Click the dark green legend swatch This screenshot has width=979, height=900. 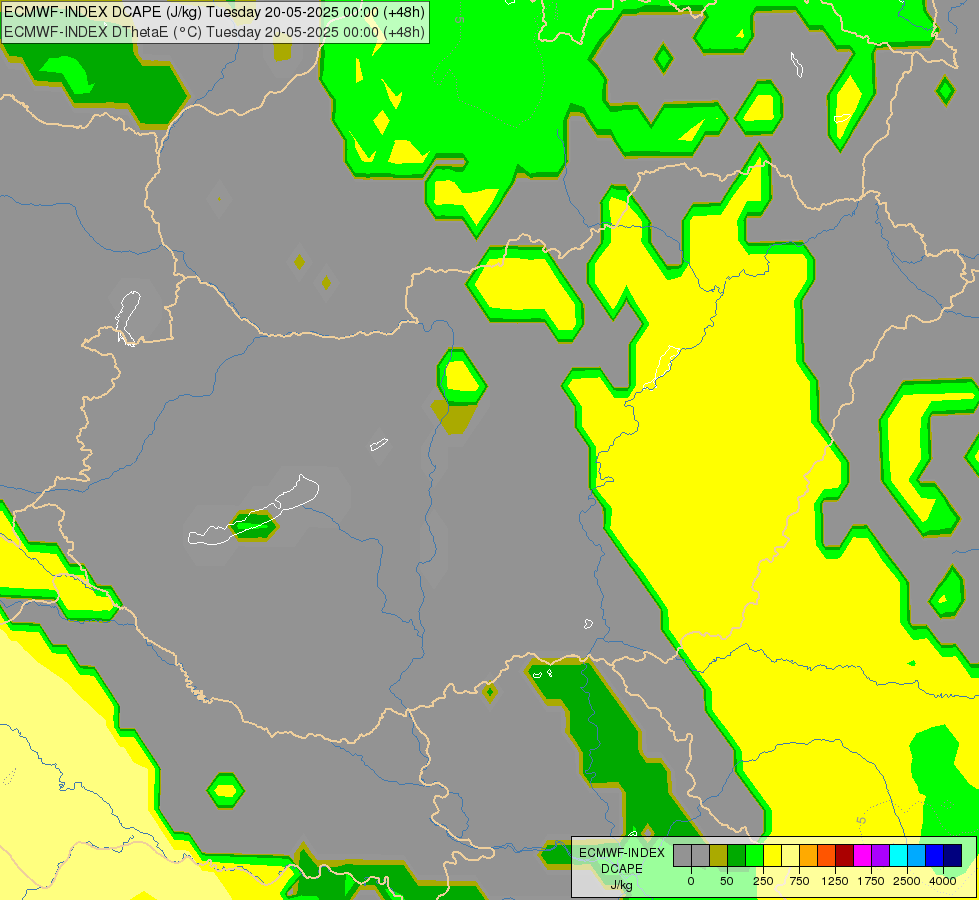(737, 856)
